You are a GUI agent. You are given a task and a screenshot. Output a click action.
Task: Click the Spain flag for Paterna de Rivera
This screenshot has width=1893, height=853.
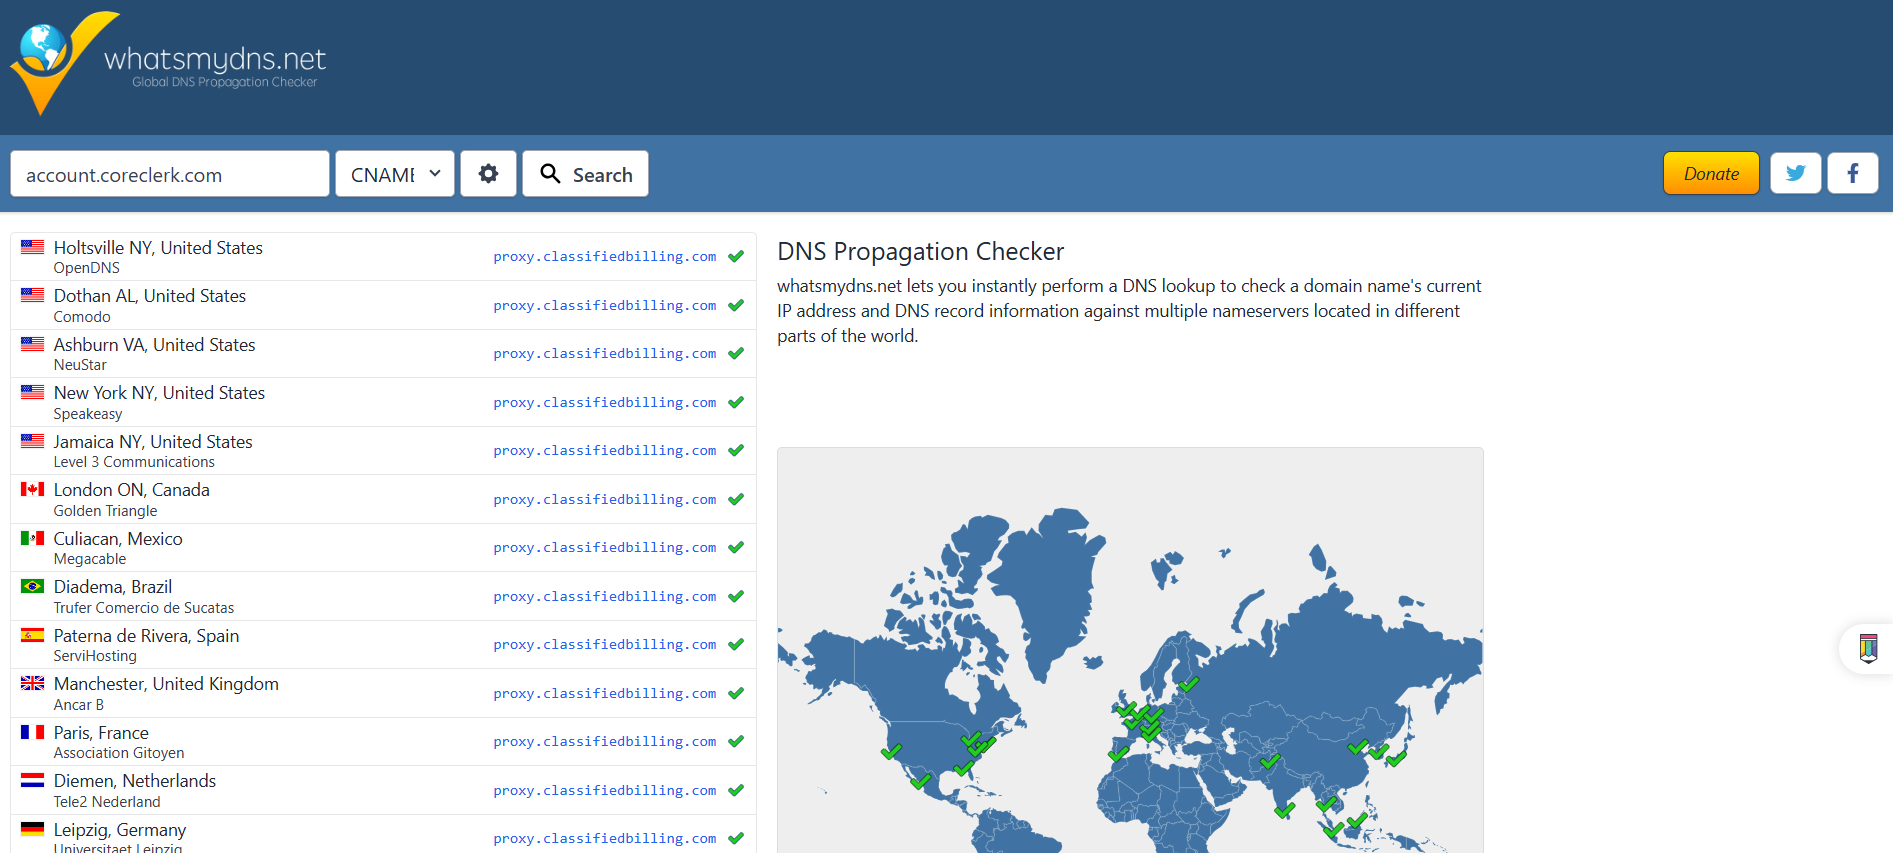(32, 635)
